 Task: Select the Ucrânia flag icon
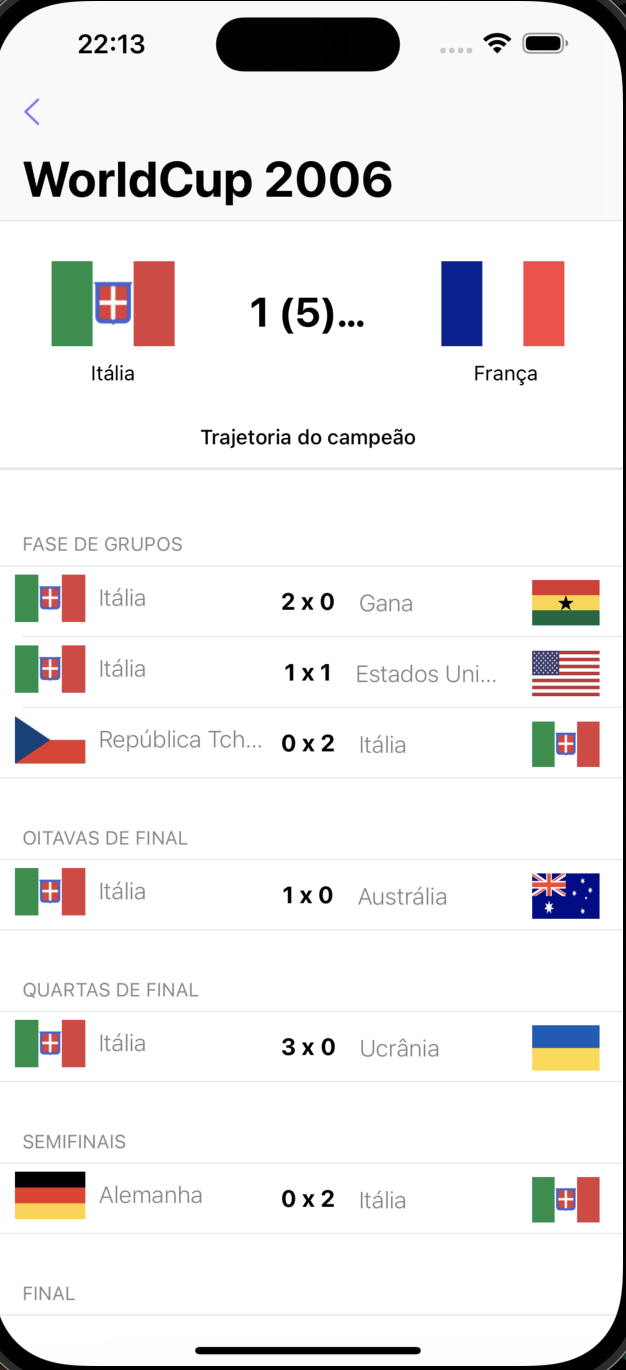coord(565,1048)
